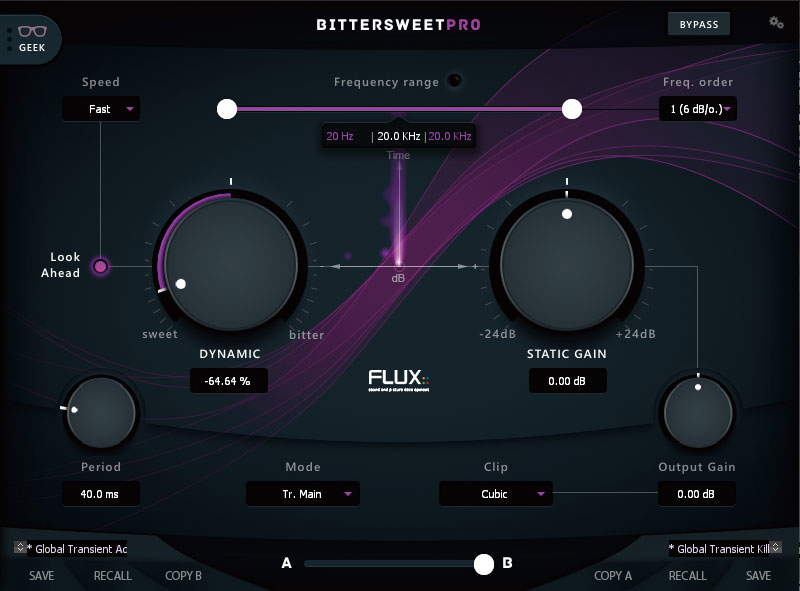This screenshot has height=591, width=800.
Task: Click the 20 Hz low frequency value
Action: point(340,136)
